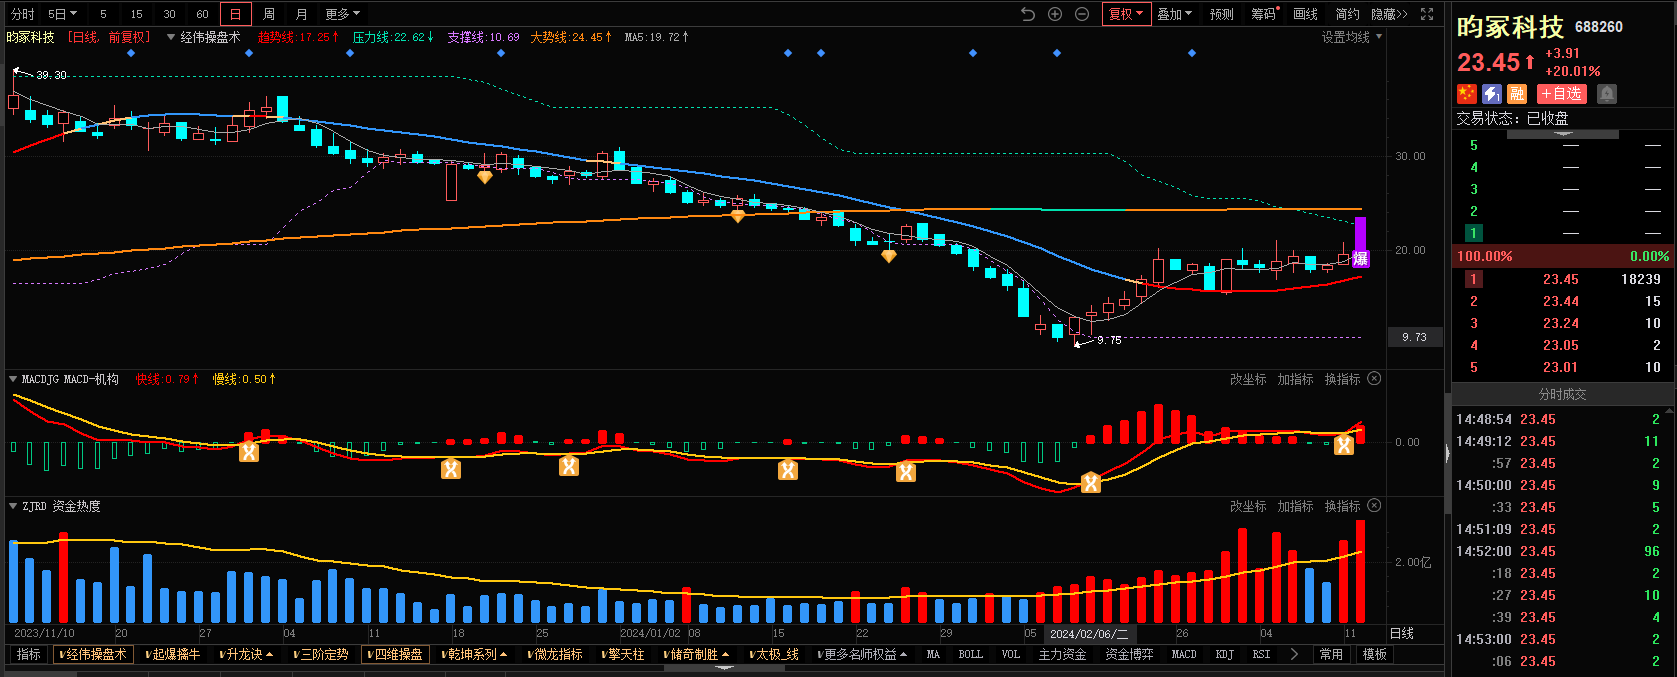Switch to 周 weekly period
Image resolution: width=1677 pixels, height=677 pixels.
point(269,14)
